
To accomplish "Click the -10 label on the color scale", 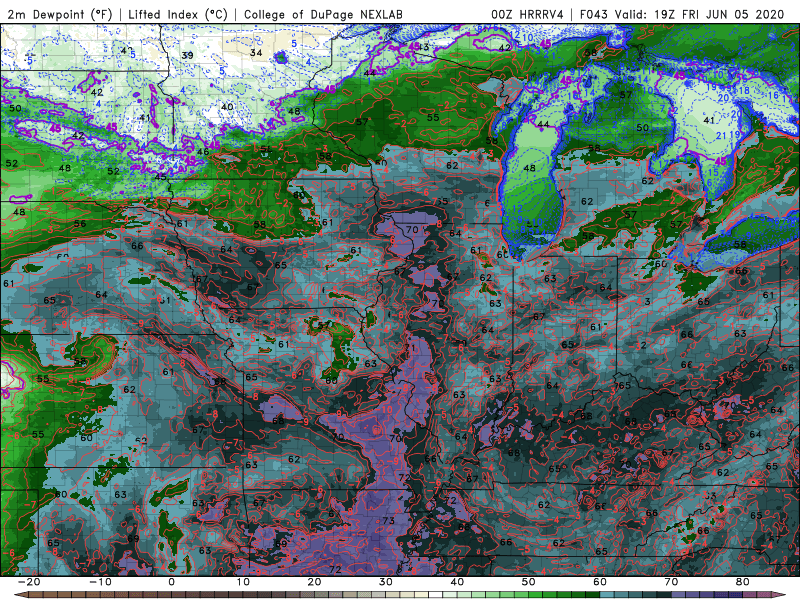I will [100, 582].
